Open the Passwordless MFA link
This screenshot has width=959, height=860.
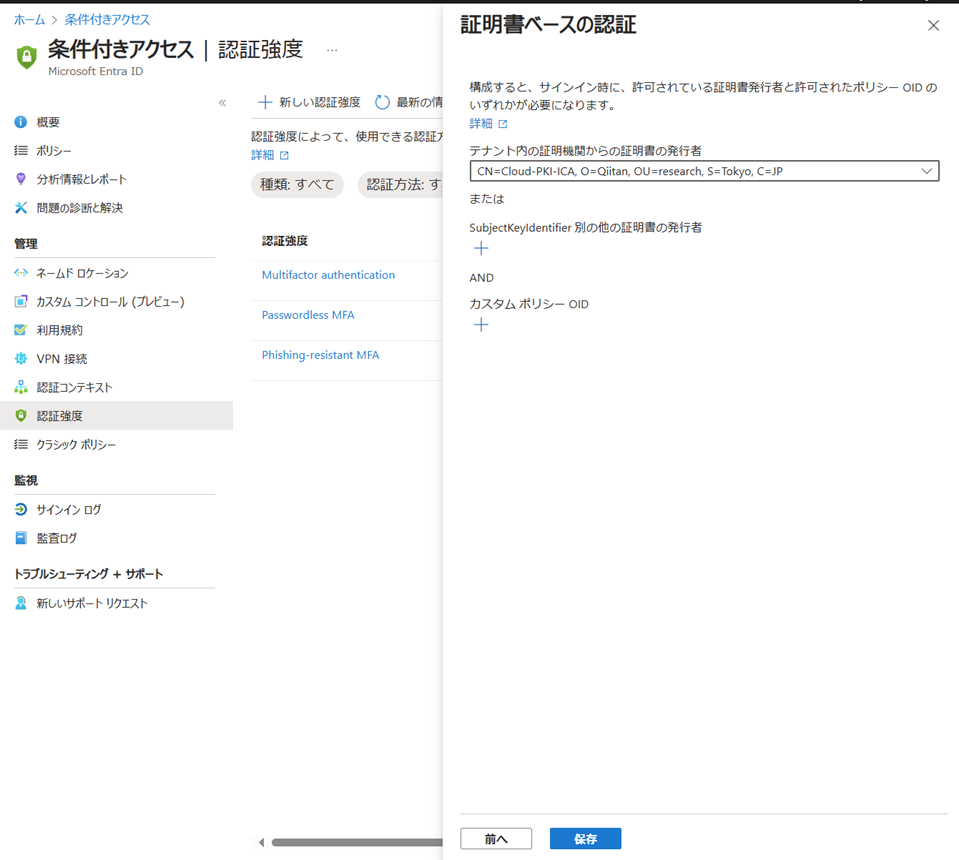(x=308, y=314)
